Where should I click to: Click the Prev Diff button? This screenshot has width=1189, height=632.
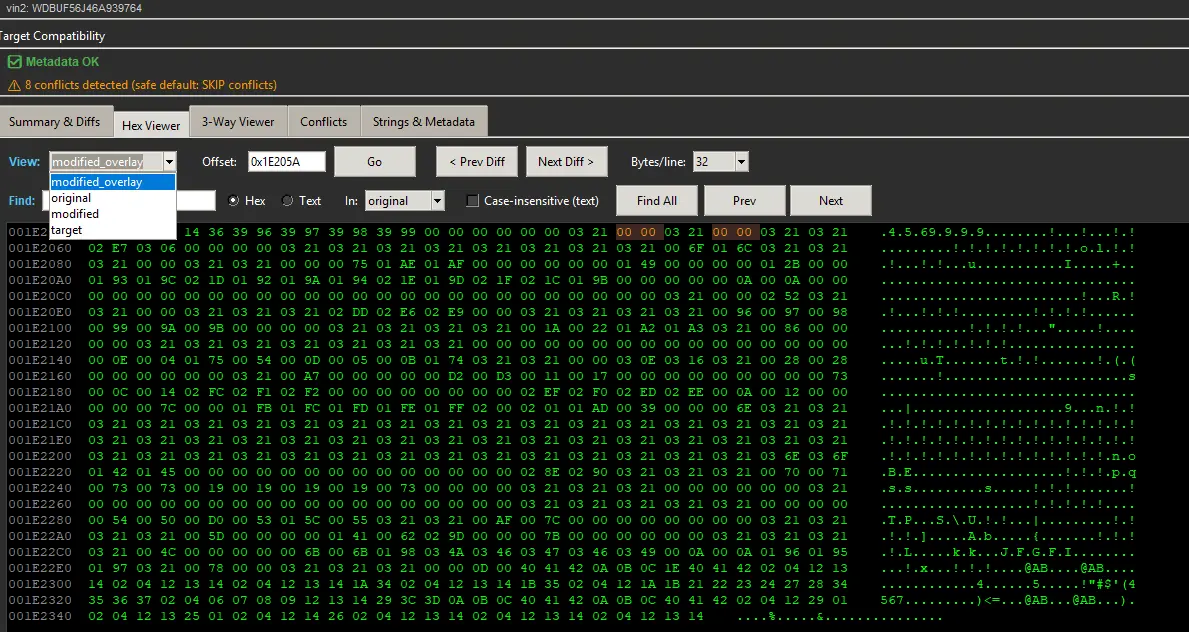(x=476, y=161)
